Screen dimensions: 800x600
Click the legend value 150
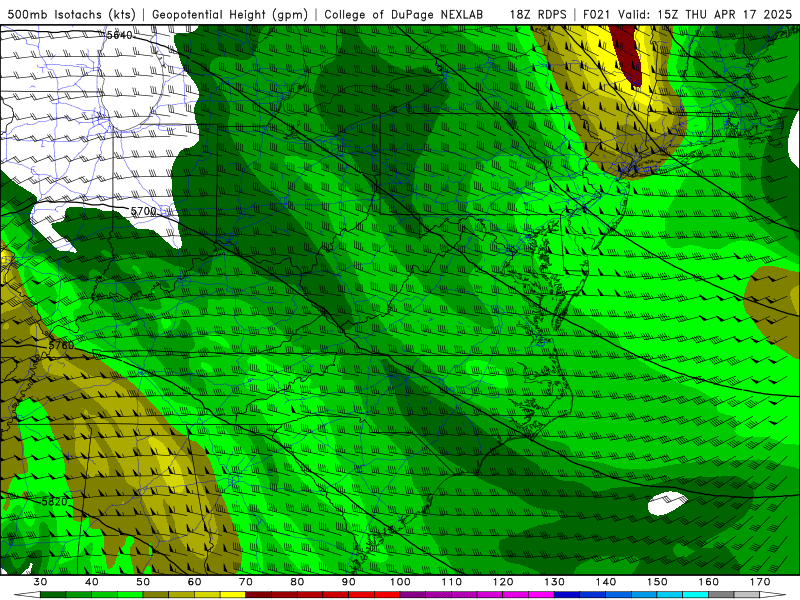click(x=657, y=582)
